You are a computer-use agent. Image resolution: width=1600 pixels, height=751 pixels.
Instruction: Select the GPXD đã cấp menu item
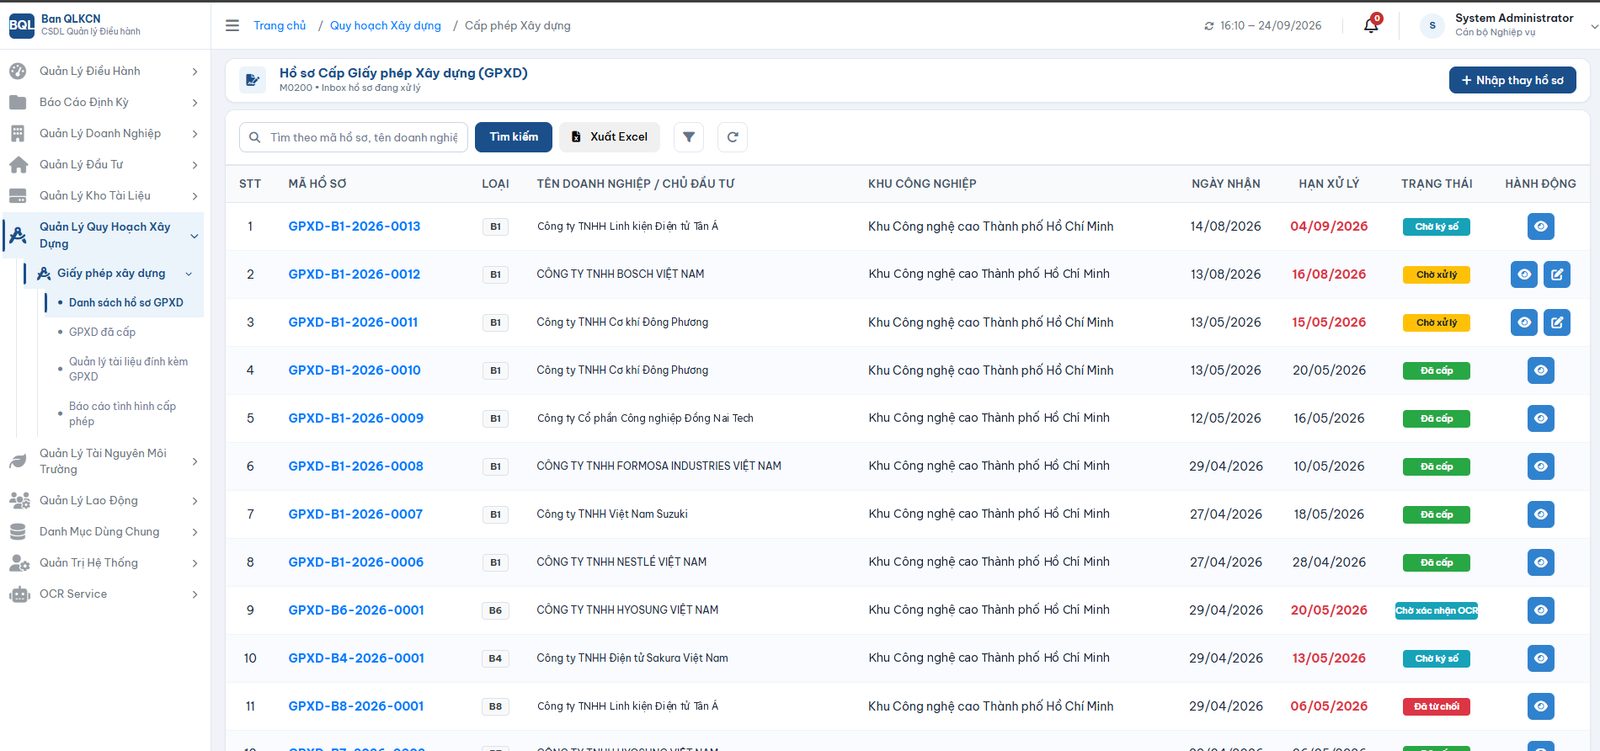pos(102,332)
